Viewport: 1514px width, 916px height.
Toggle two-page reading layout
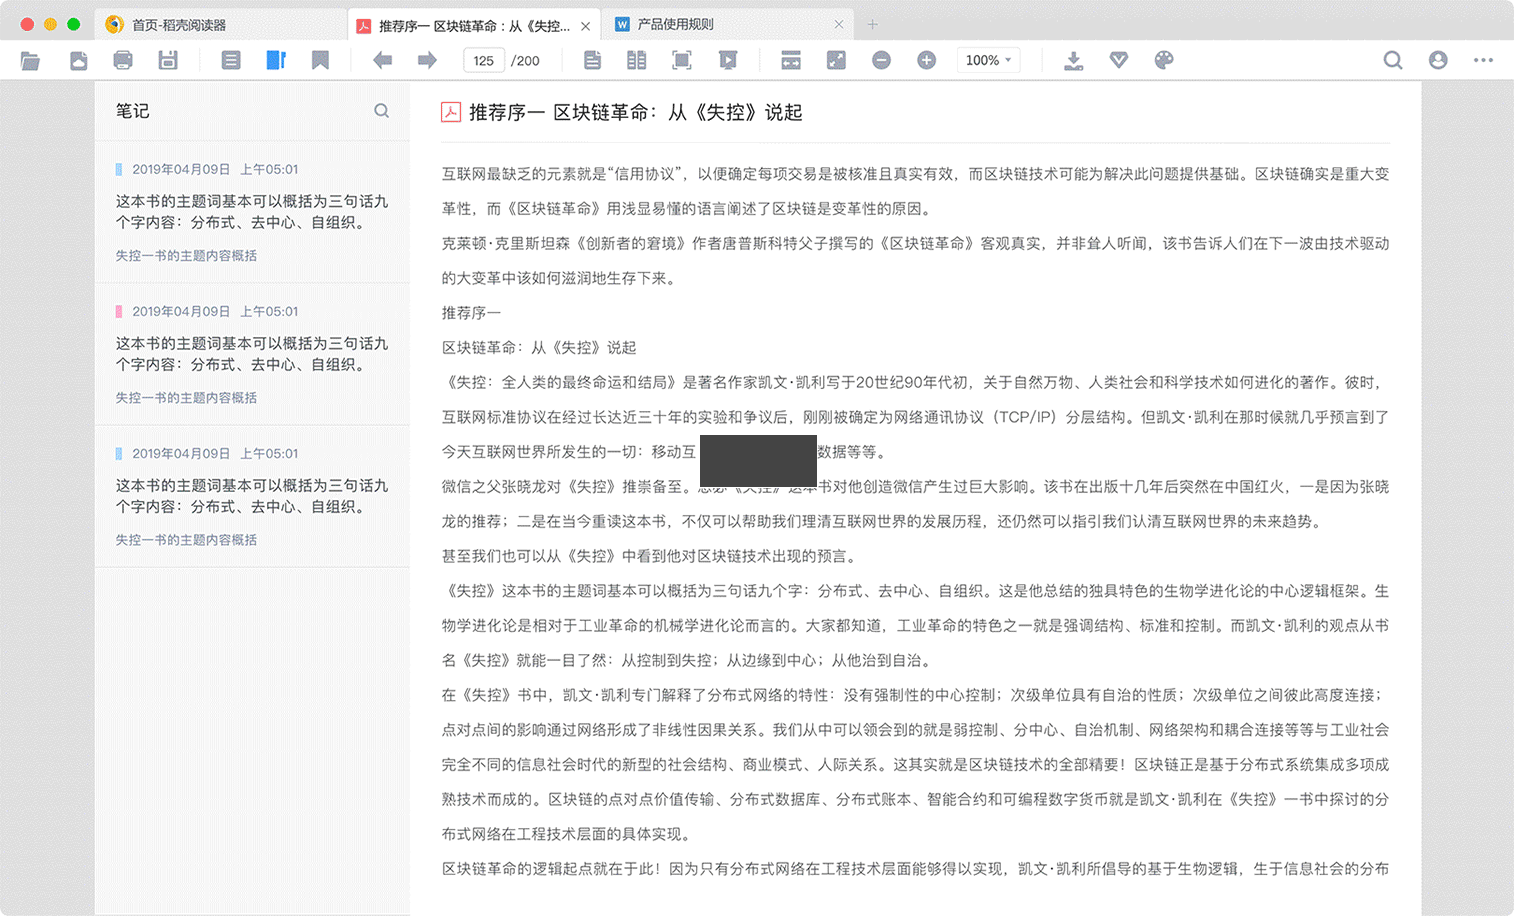(636, 60)
